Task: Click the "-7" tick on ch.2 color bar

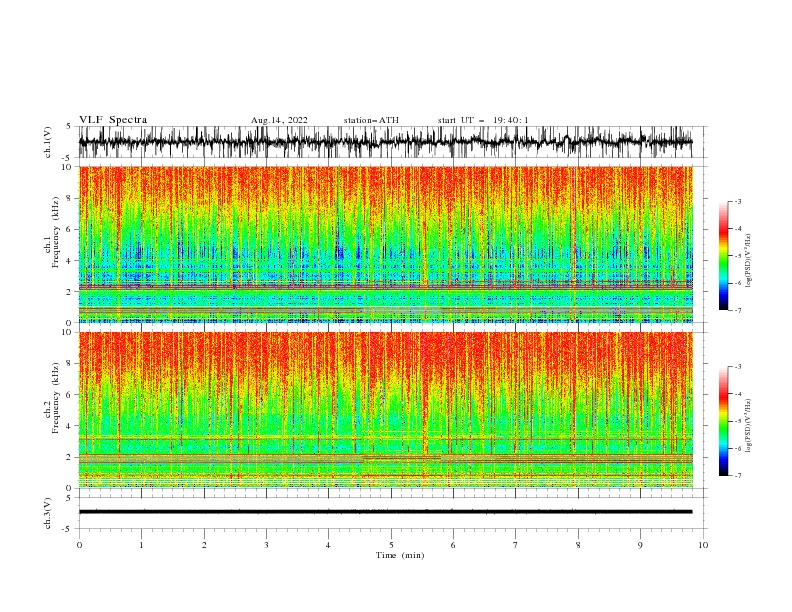Action: click(x=738, y=476)
